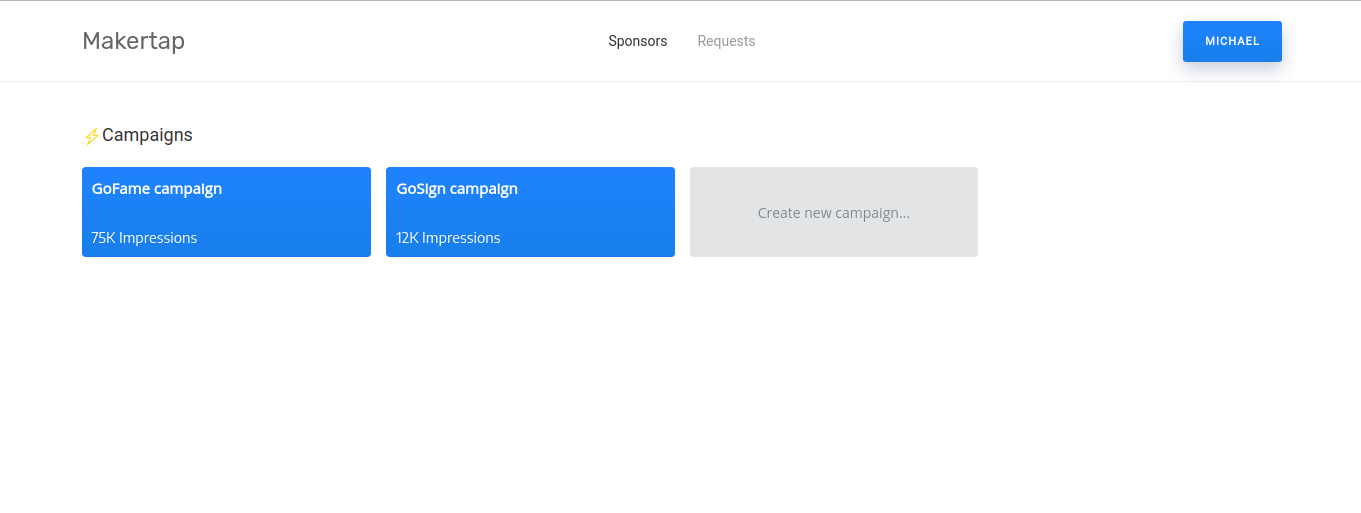Click the Create new campaign… placeholder text
The image size is (1361, 513).
click(x=834, y=213)
